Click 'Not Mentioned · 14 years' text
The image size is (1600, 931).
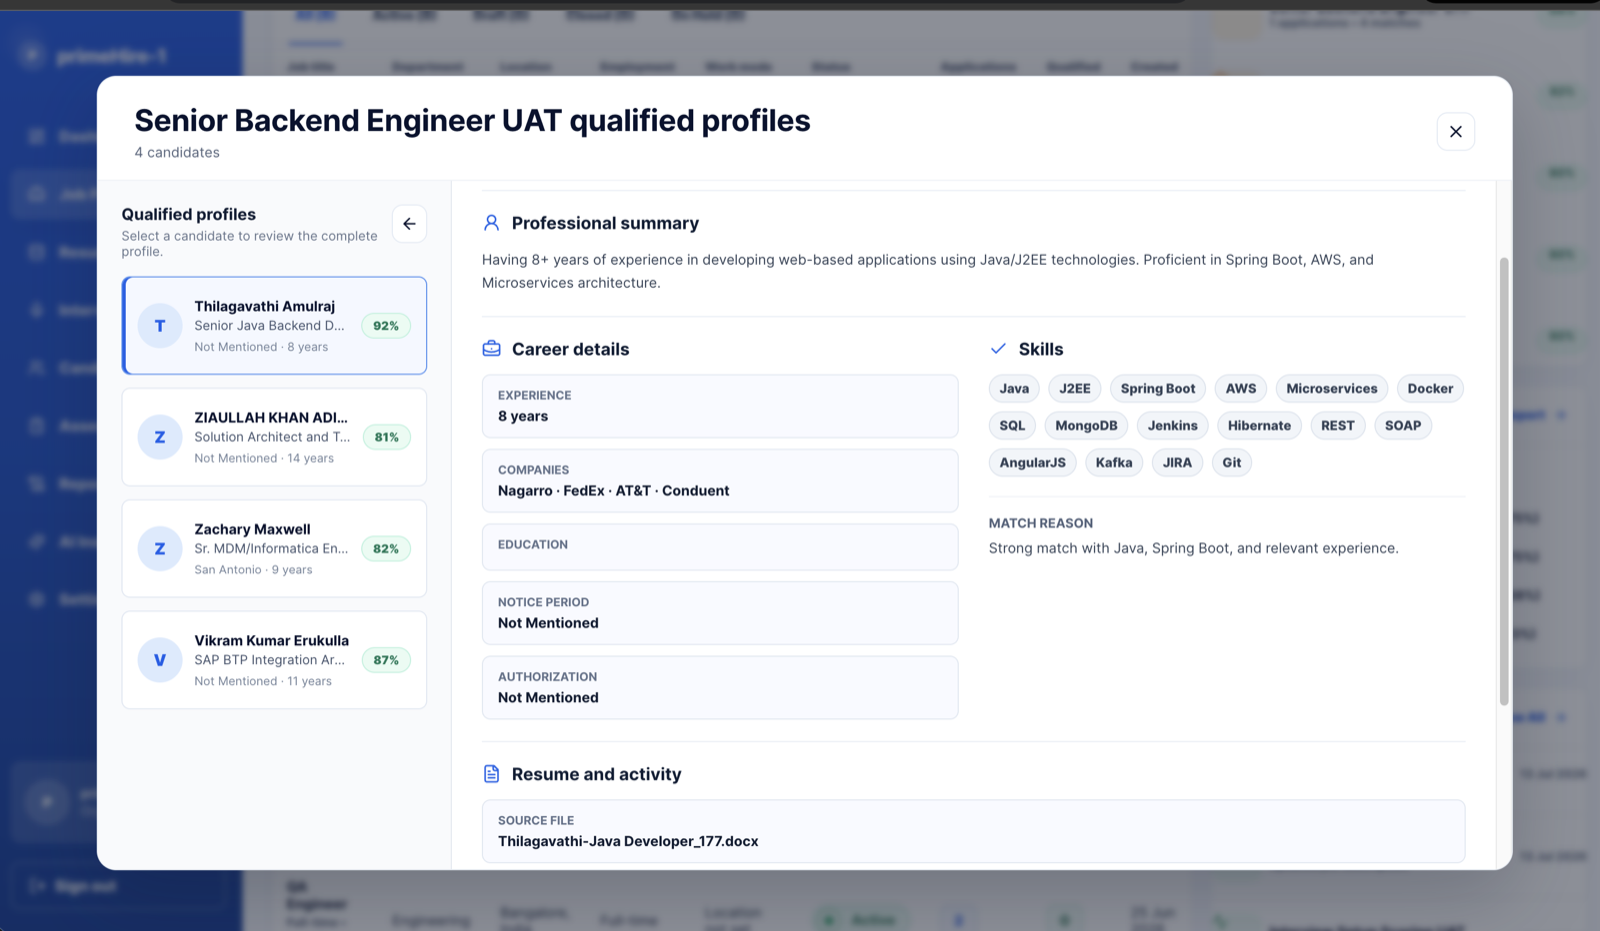click(x=264, y=458)
